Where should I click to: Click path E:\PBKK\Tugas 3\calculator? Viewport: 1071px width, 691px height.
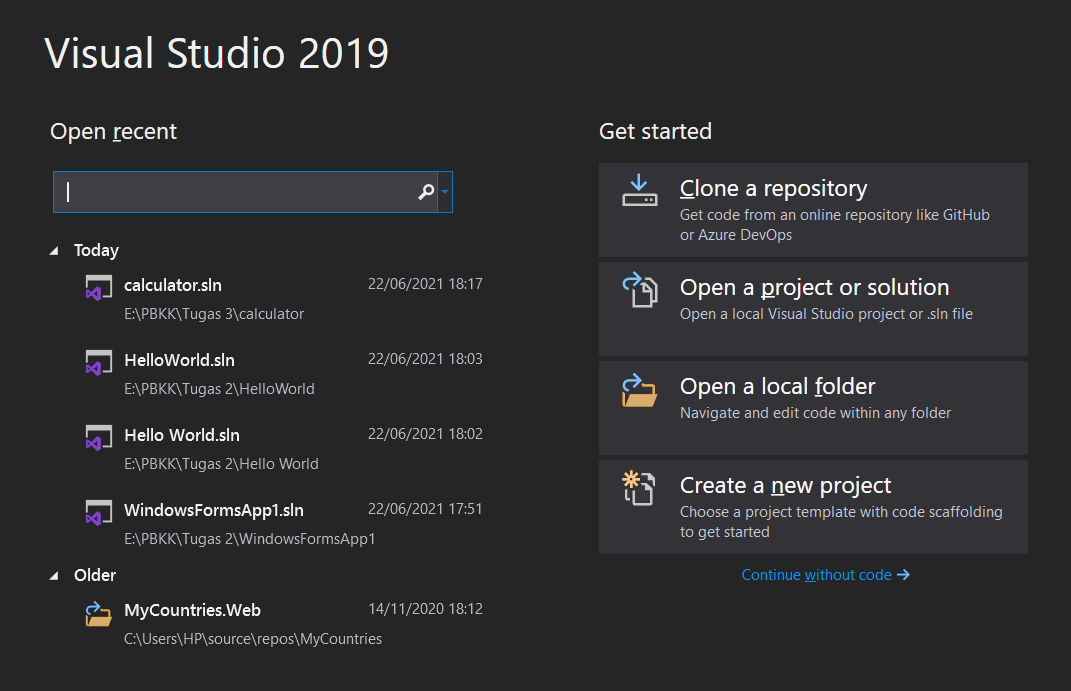(x=214, y=314)
